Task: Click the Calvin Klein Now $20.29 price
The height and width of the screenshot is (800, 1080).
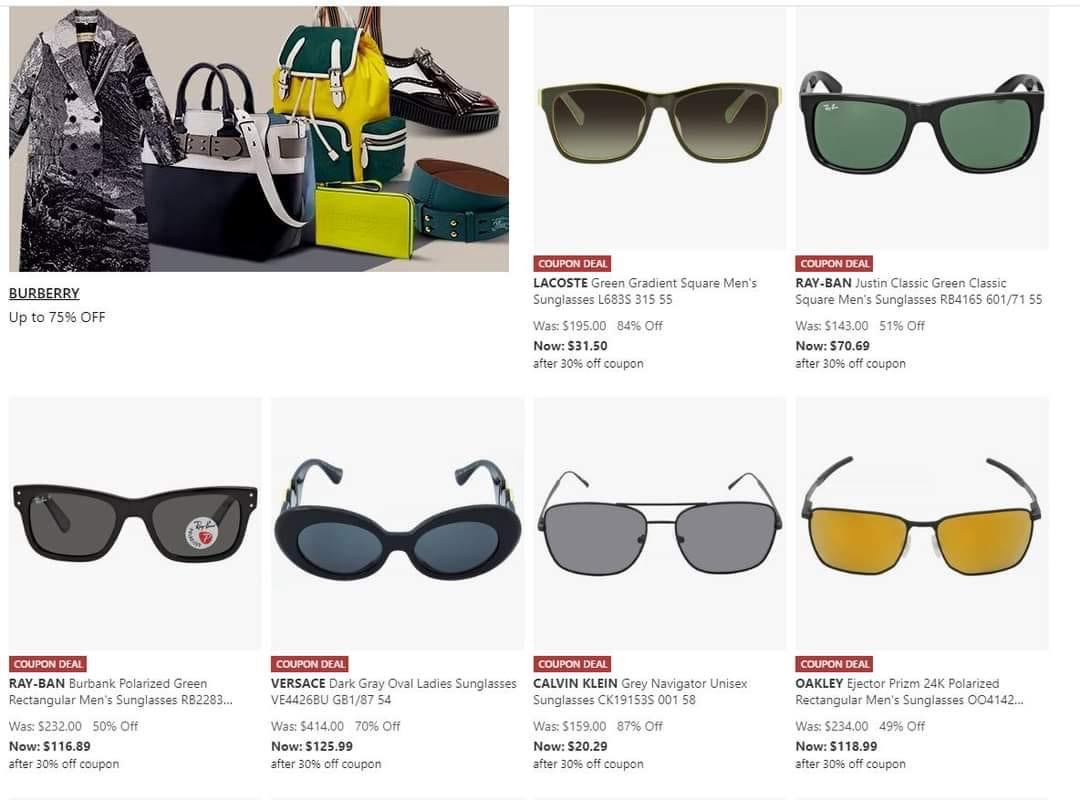Action: click(570, 746)
